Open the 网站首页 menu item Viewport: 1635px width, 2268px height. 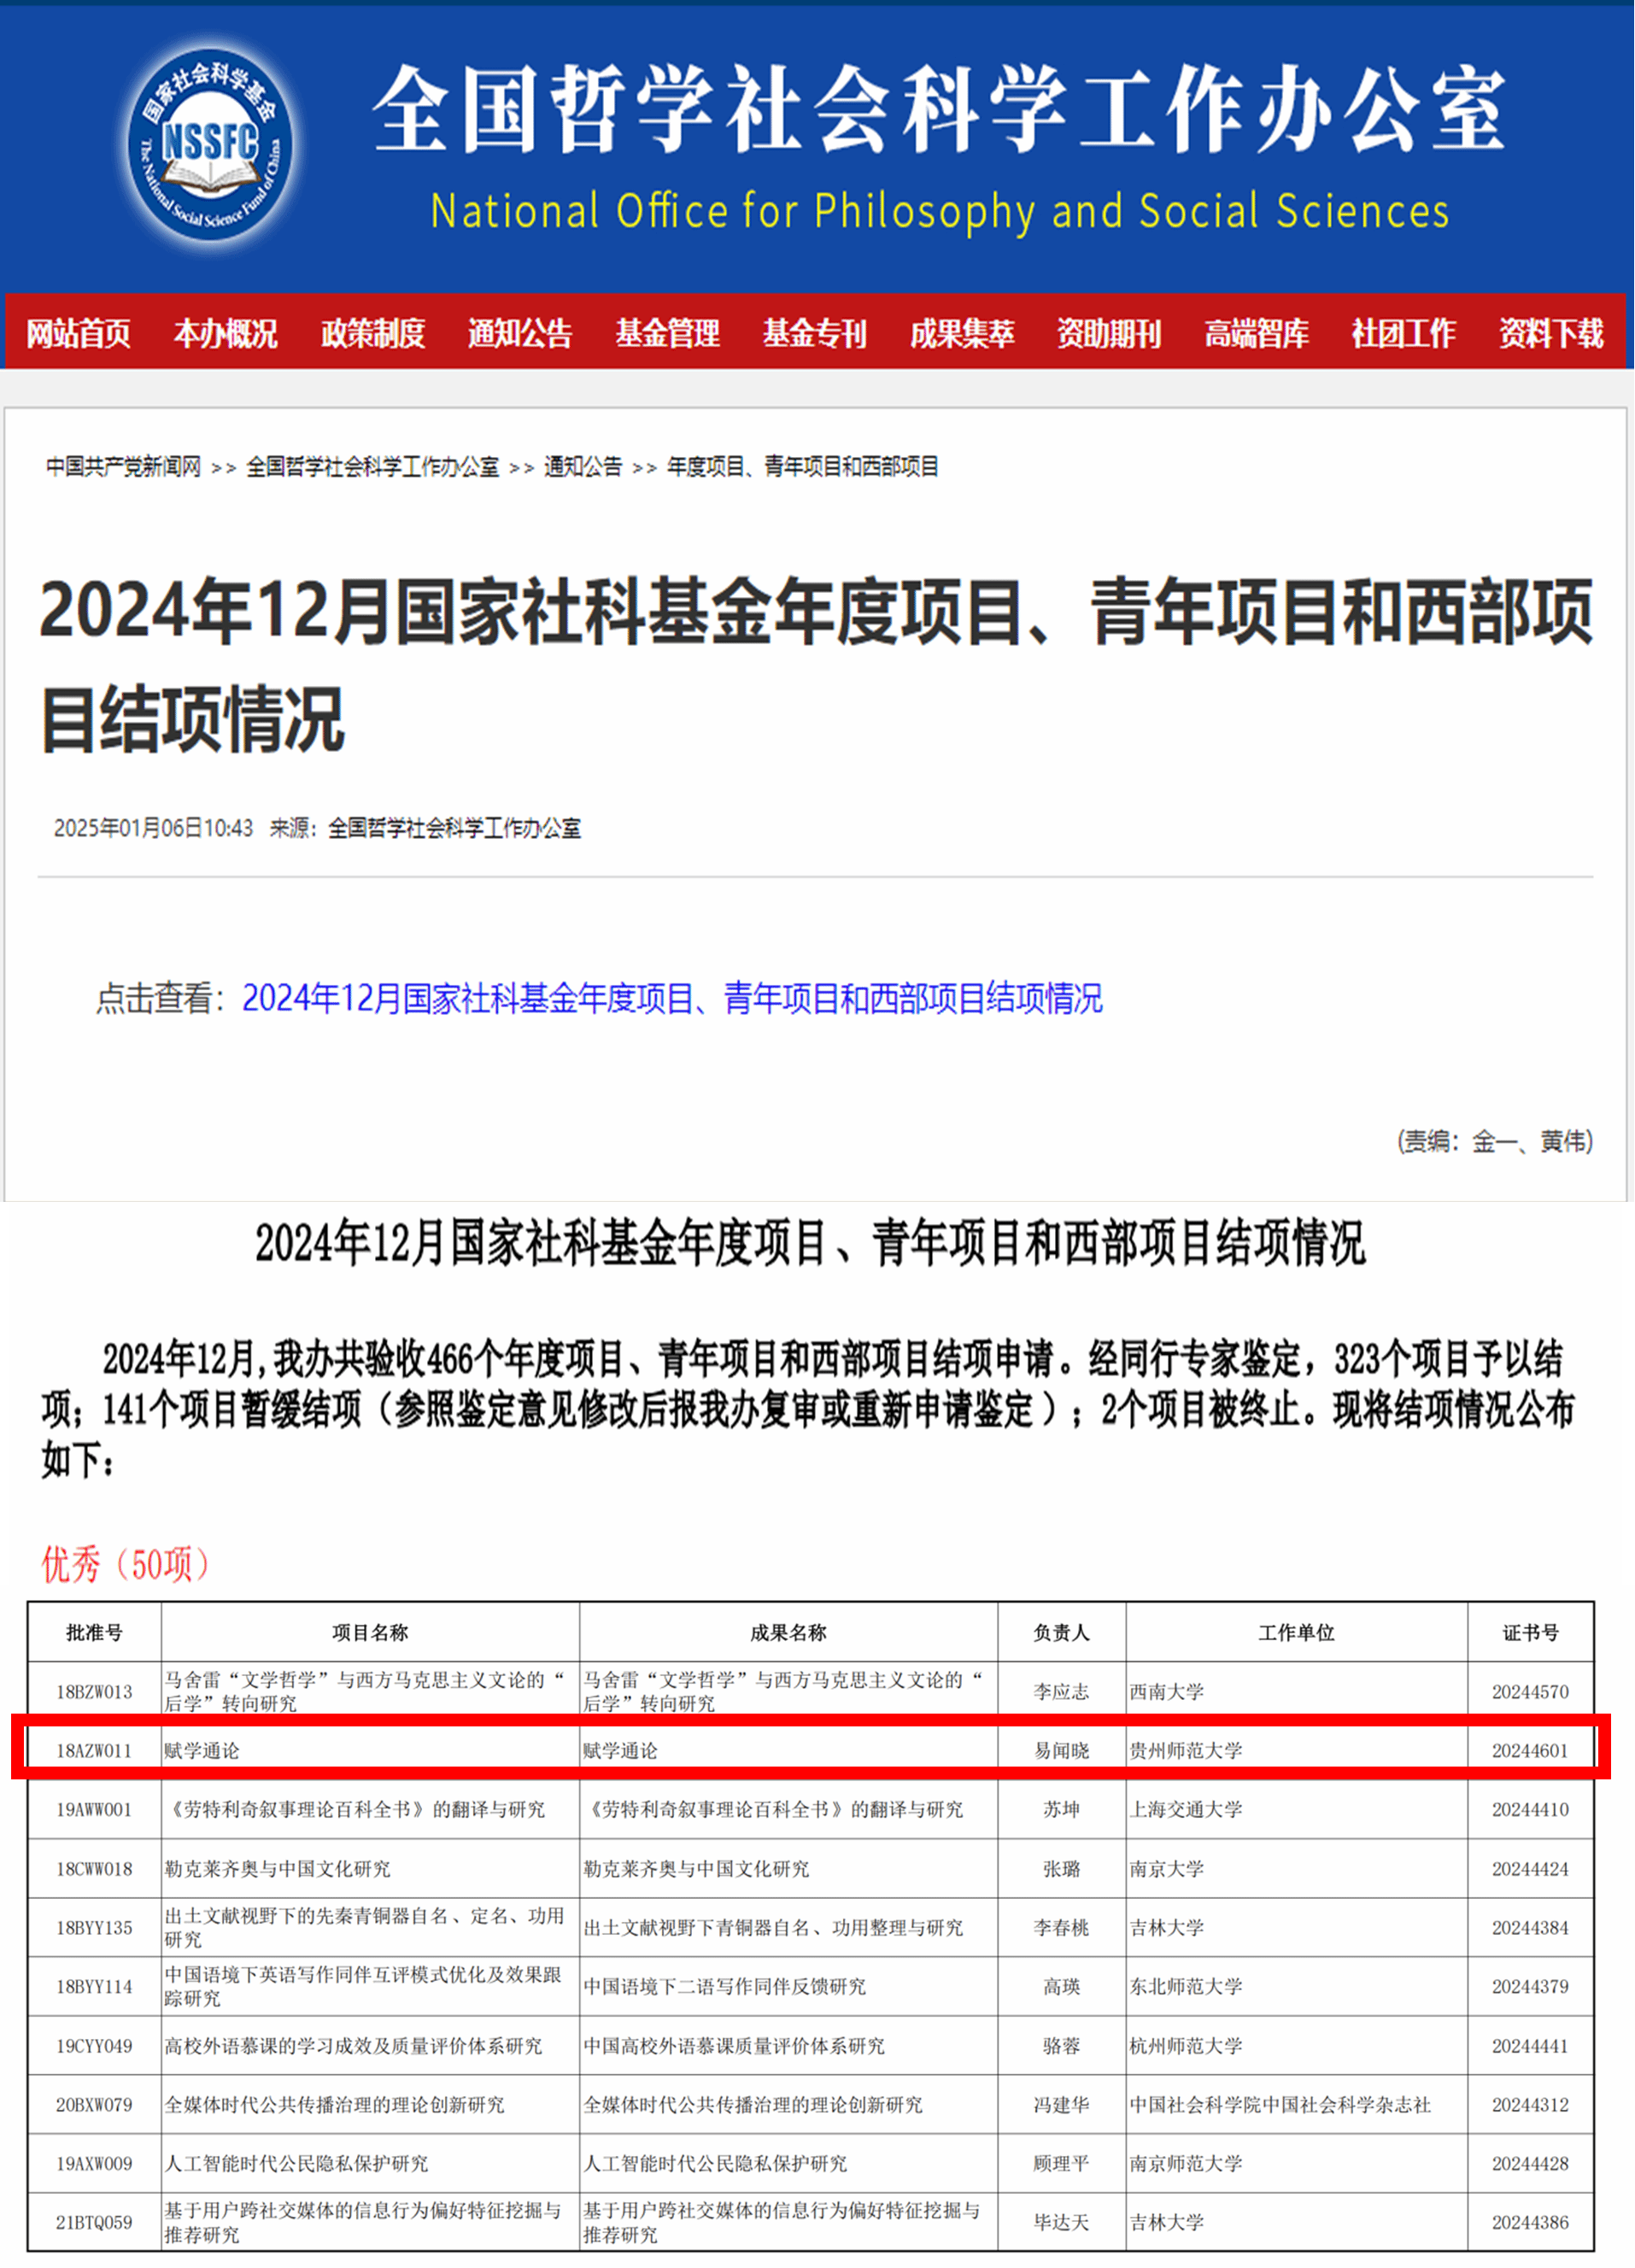(78, 333)
